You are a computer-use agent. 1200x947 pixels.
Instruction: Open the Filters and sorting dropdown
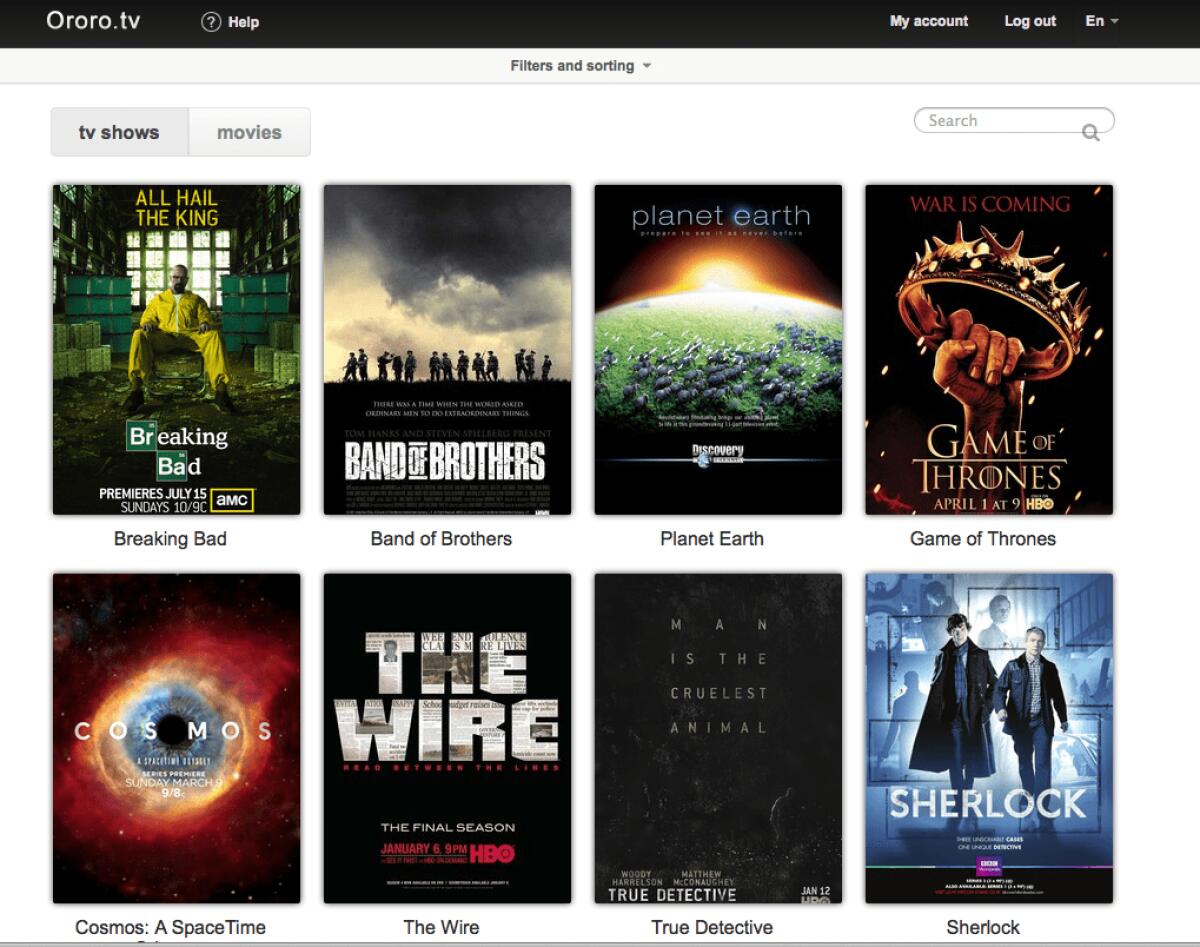click(x=573, y=65)
